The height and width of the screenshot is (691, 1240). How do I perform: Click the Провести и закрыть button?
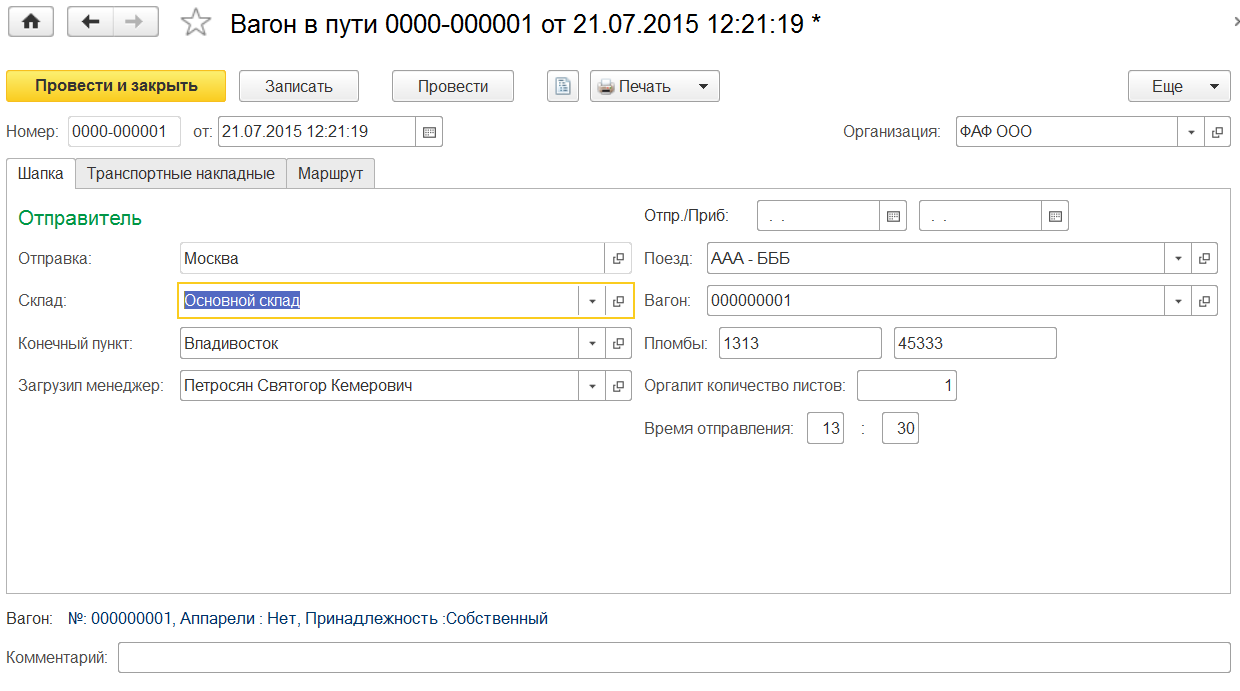point(116,86)
